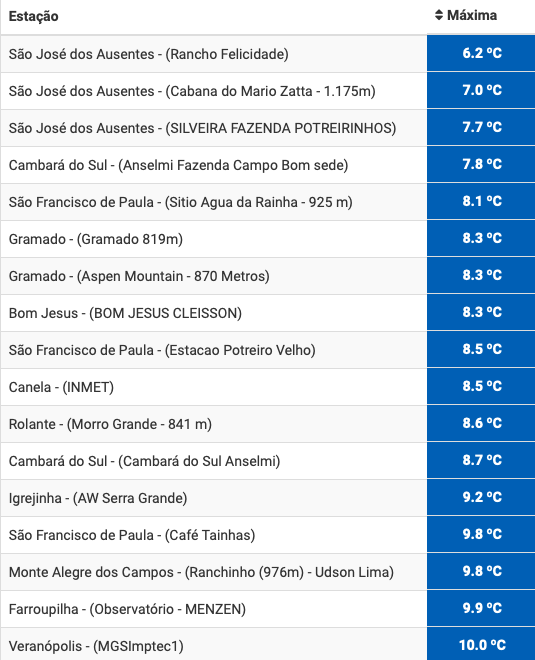Select the BOM JESUS CLEISSON row

tap(268, 313)
